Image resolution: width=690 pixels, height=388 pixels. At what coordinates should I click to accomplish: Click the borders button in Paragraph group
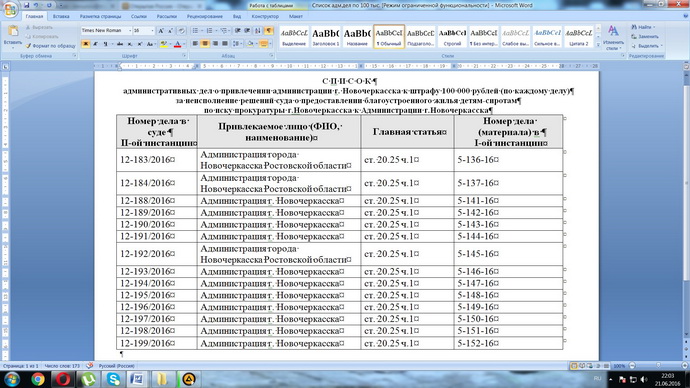coord(263,44)
